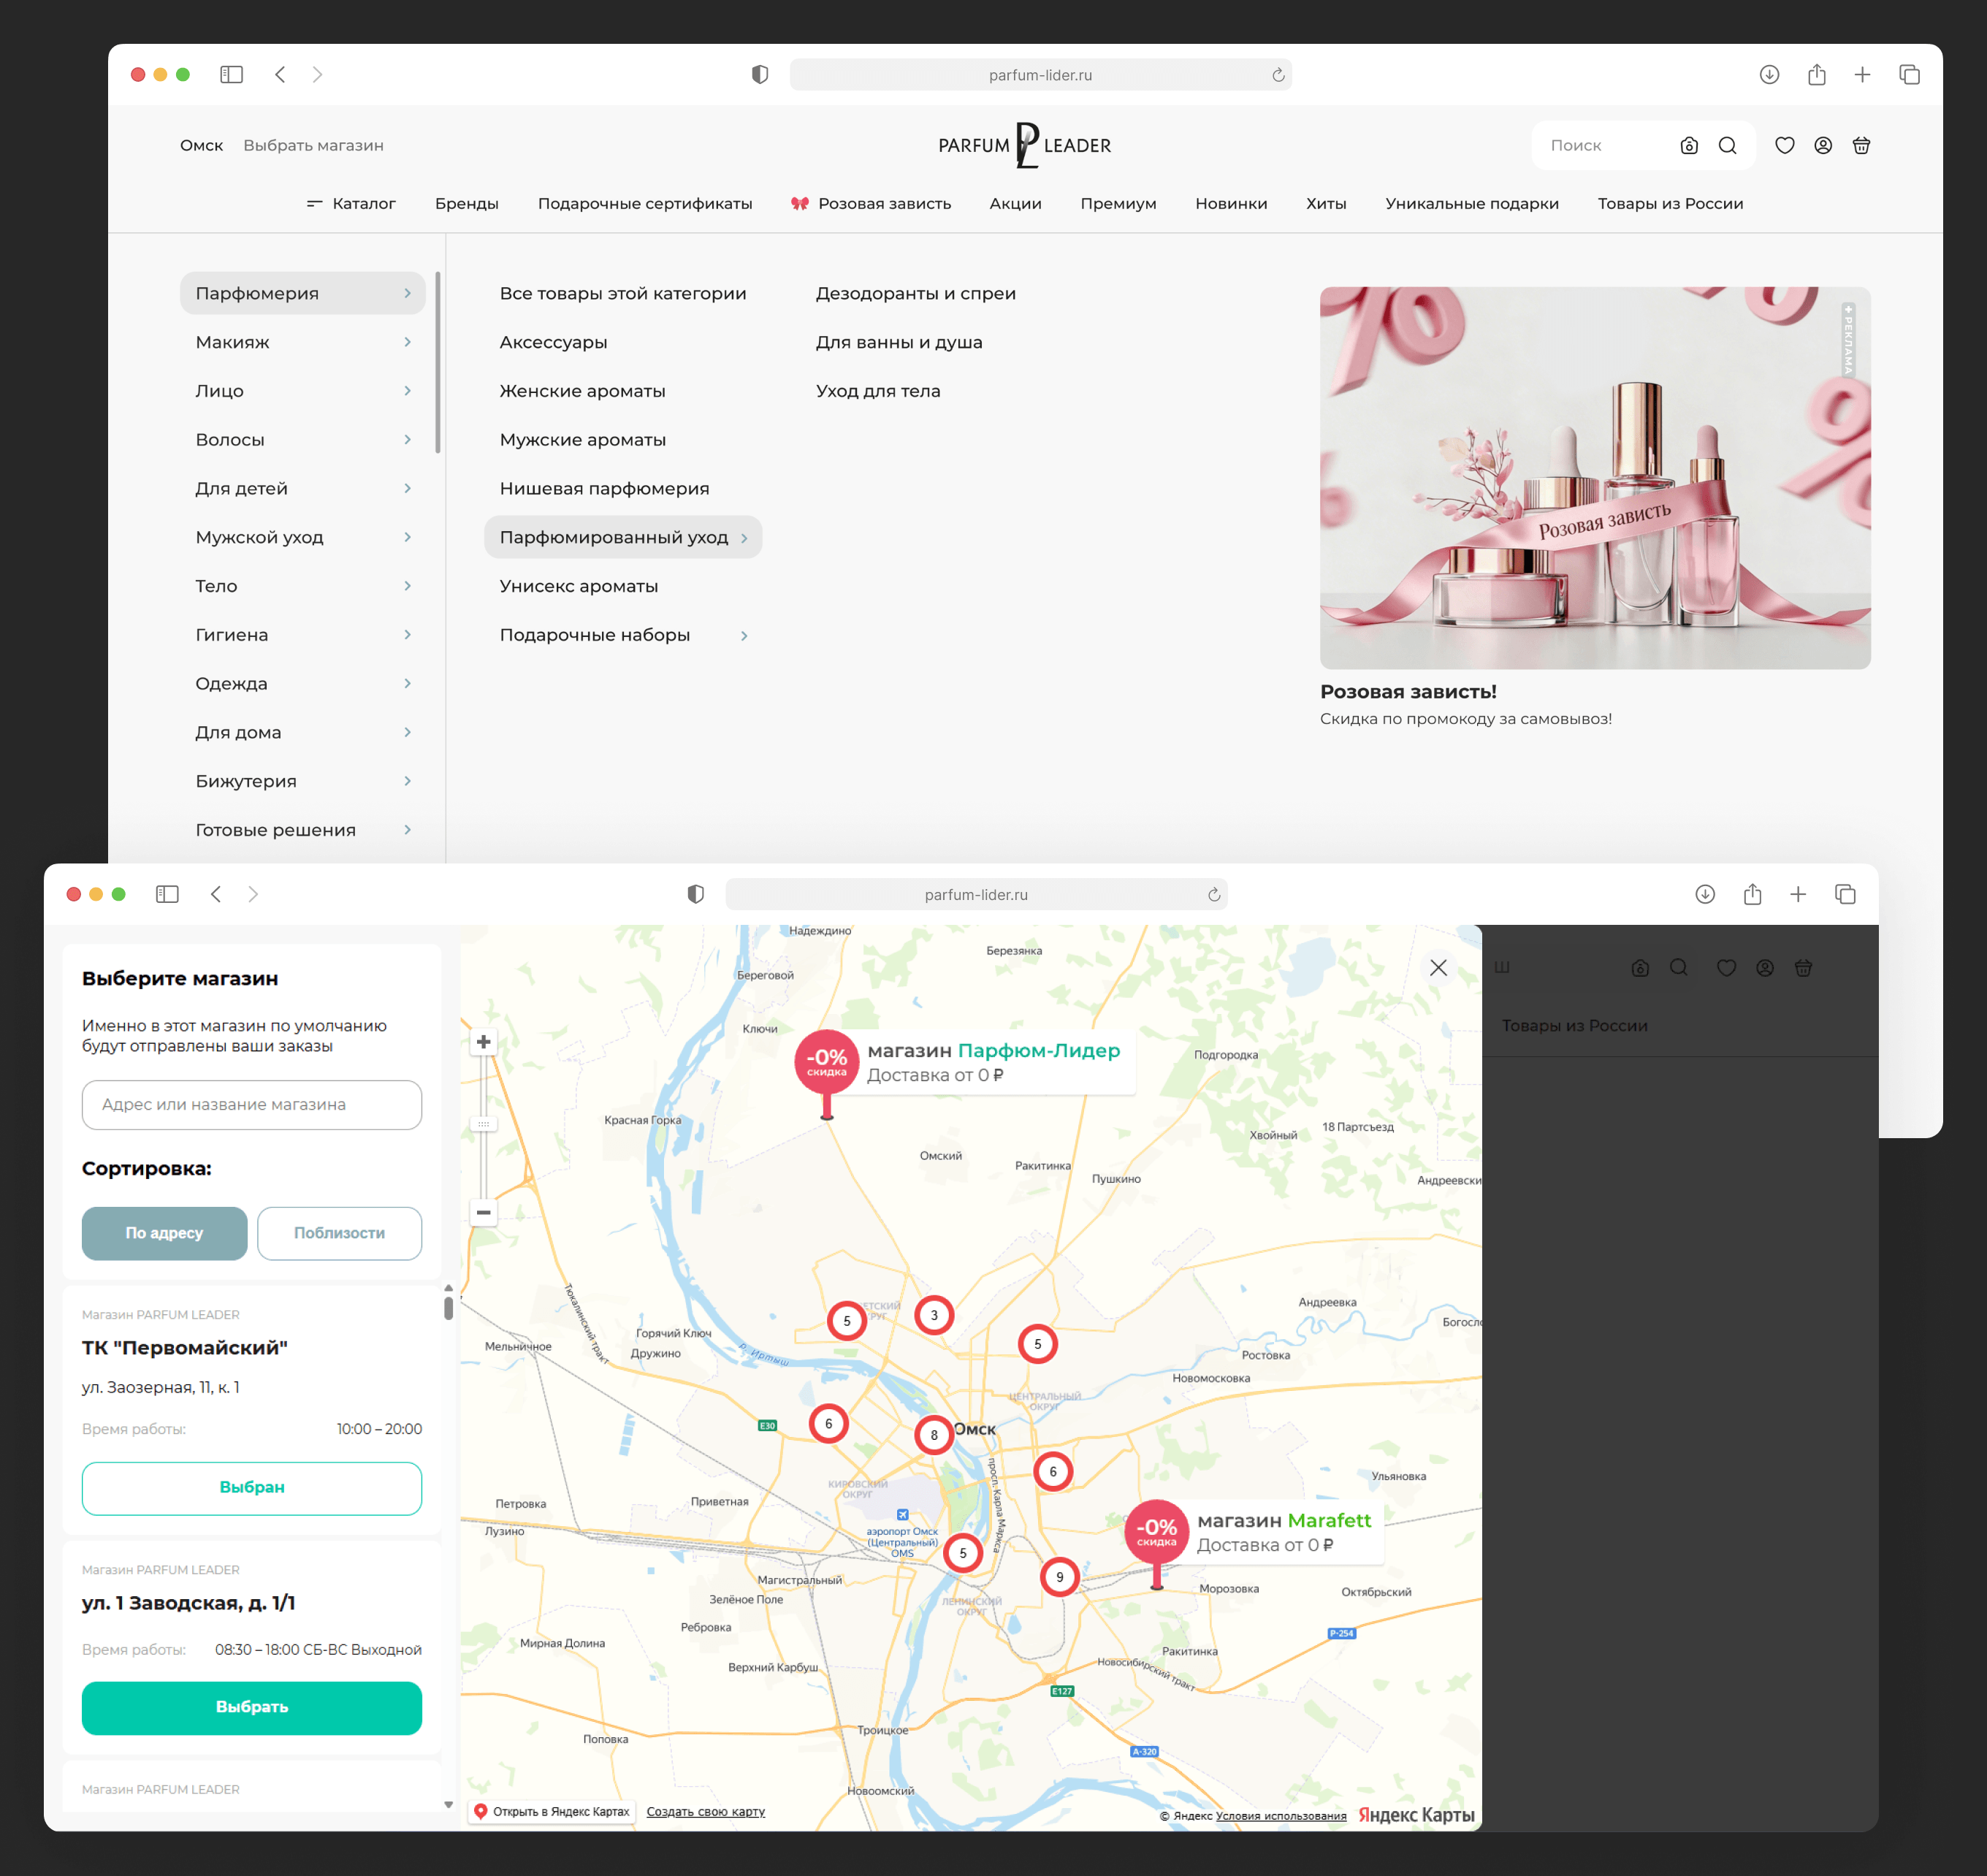Expand Волосы category
1987x1876 pixels.
point(303,440)
